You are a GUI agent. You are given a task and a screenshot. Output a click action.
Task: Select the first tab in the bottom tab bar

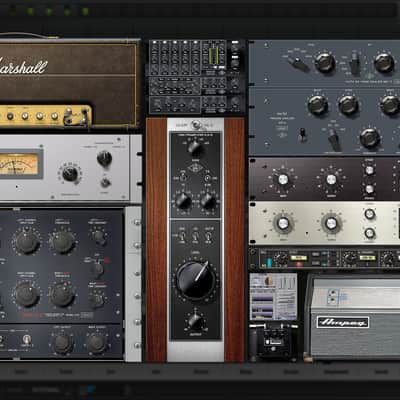(20, 371)
